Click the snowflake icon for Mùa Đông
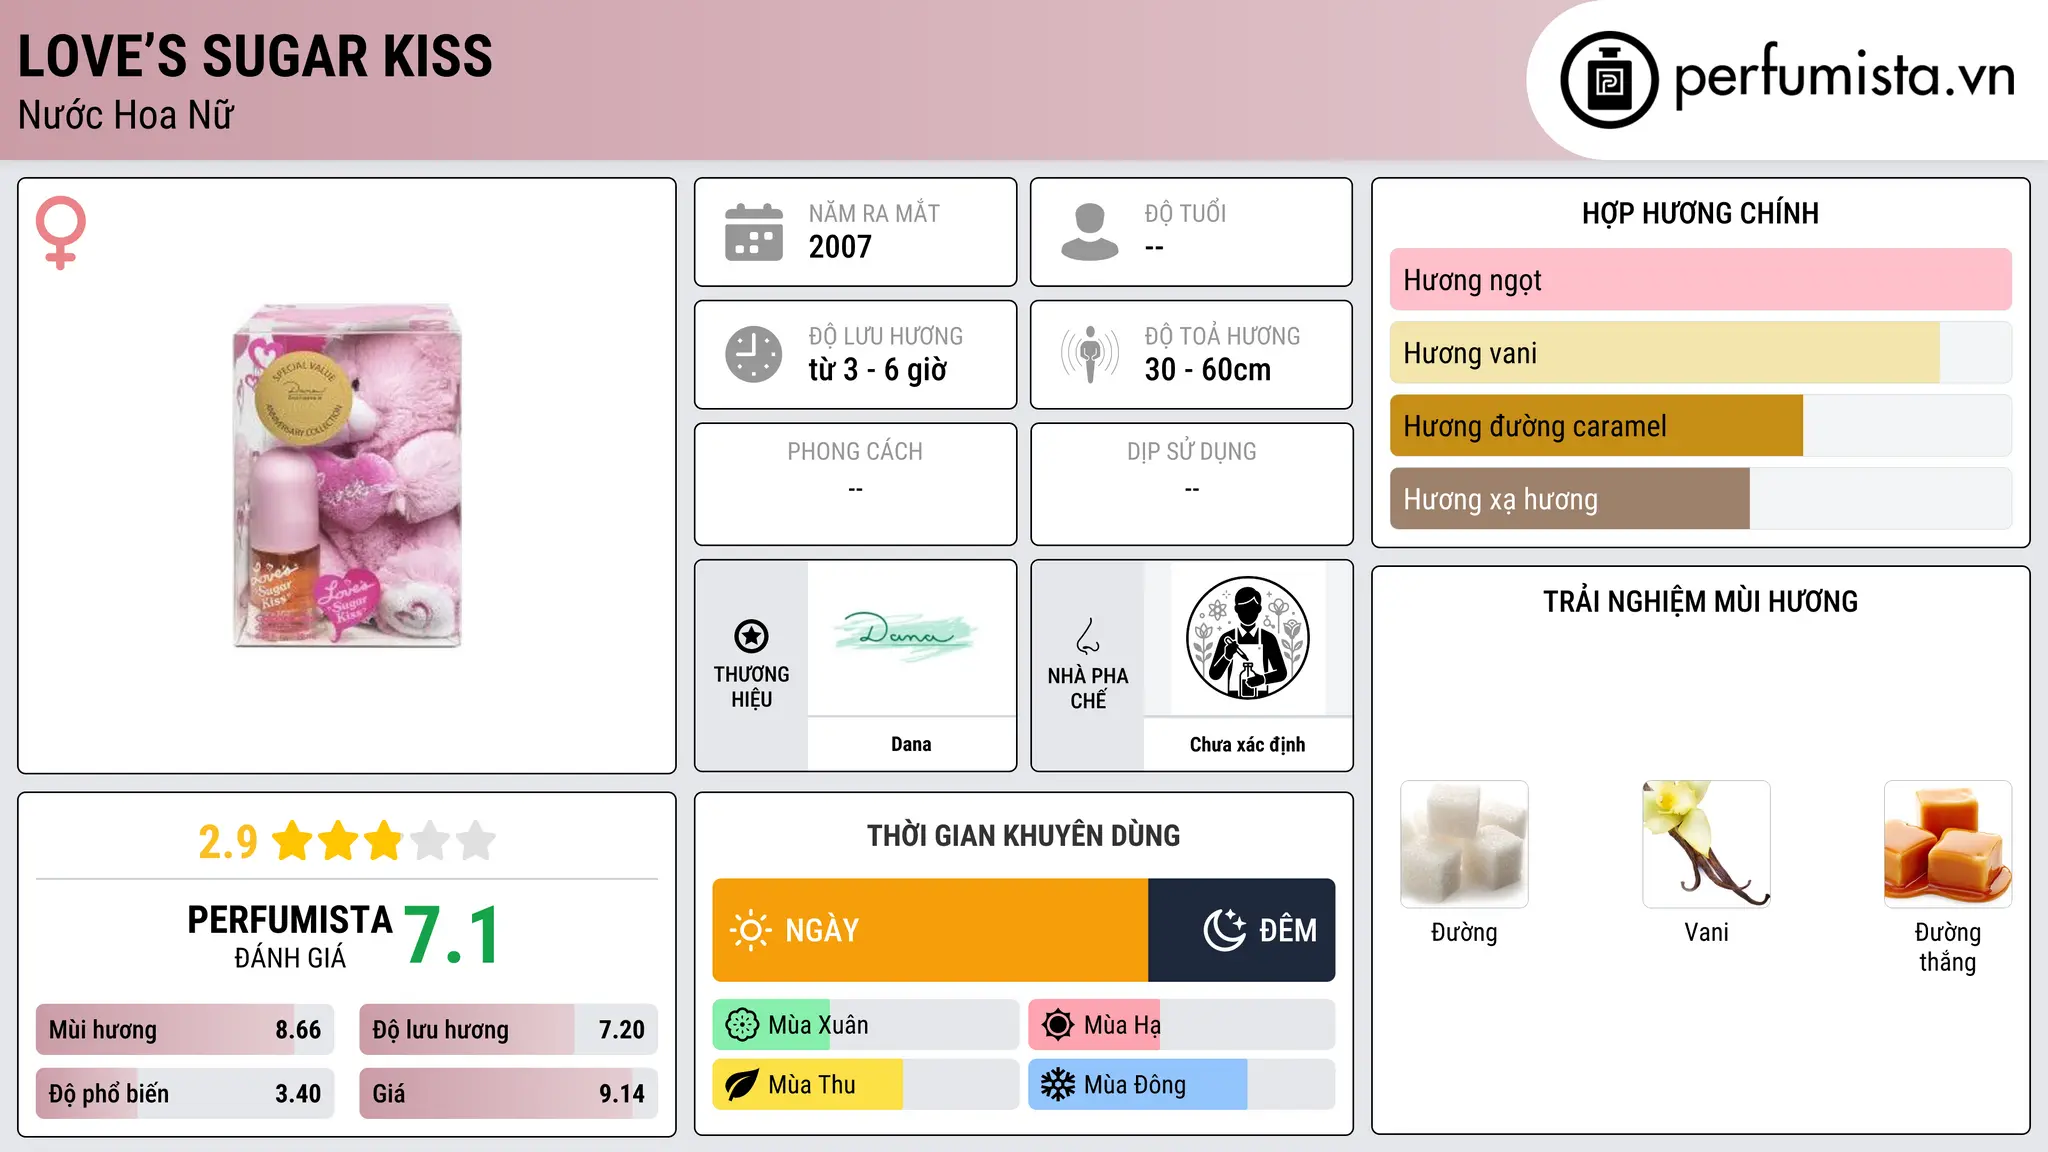 coord(1058,1085)
